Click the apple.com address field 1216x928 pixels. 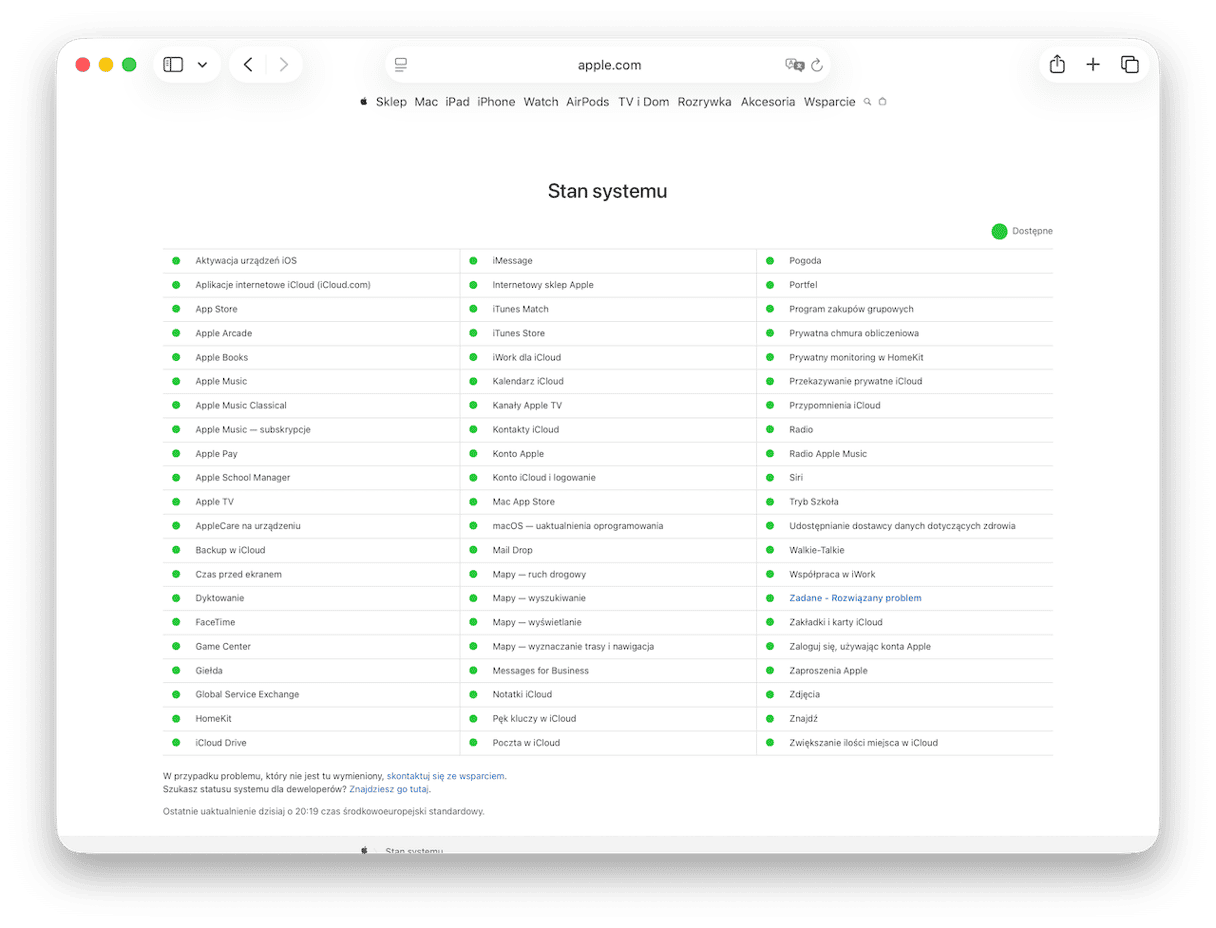point(609,65)
